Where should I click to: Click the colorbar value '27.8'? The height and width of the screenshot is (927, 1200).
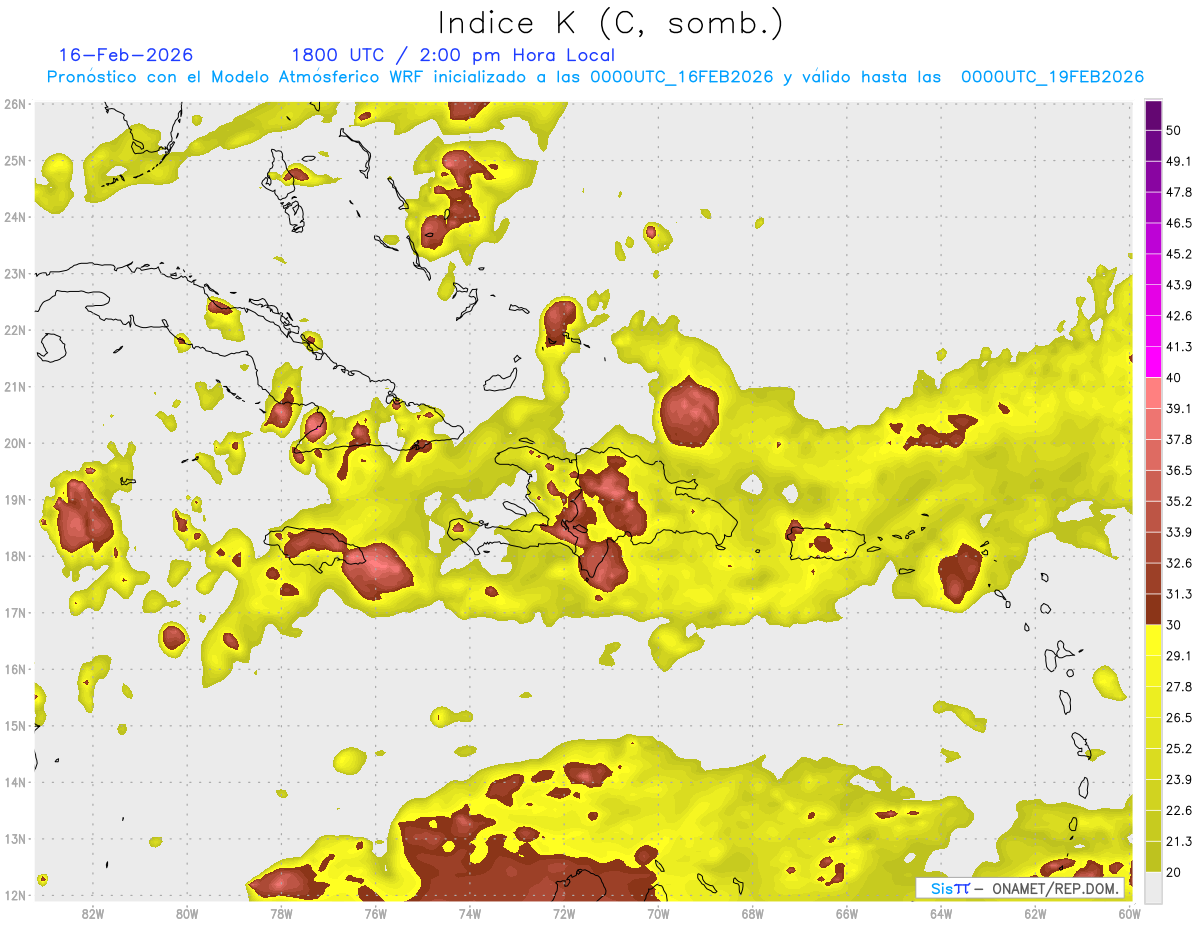(x=1178, y=687)
